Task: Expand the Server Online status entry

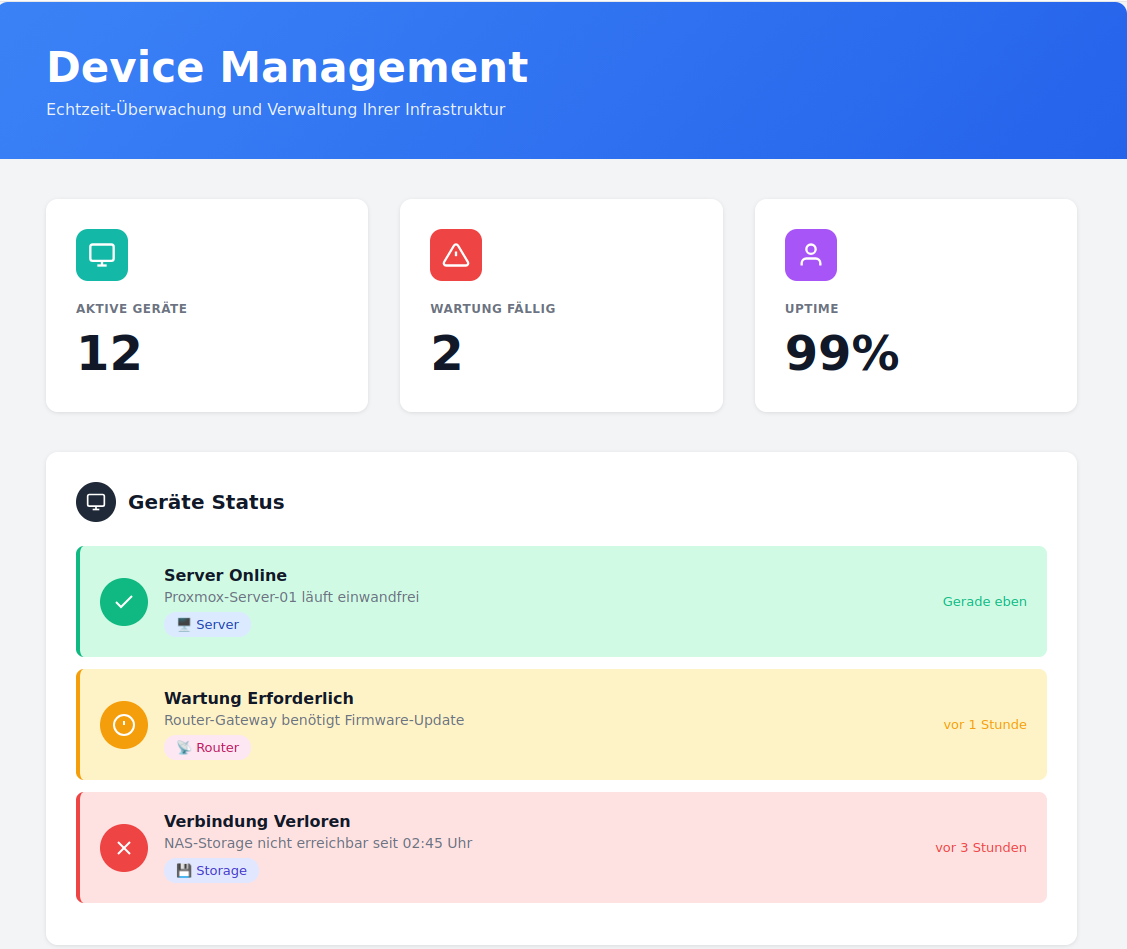Action: pos(560,601)
